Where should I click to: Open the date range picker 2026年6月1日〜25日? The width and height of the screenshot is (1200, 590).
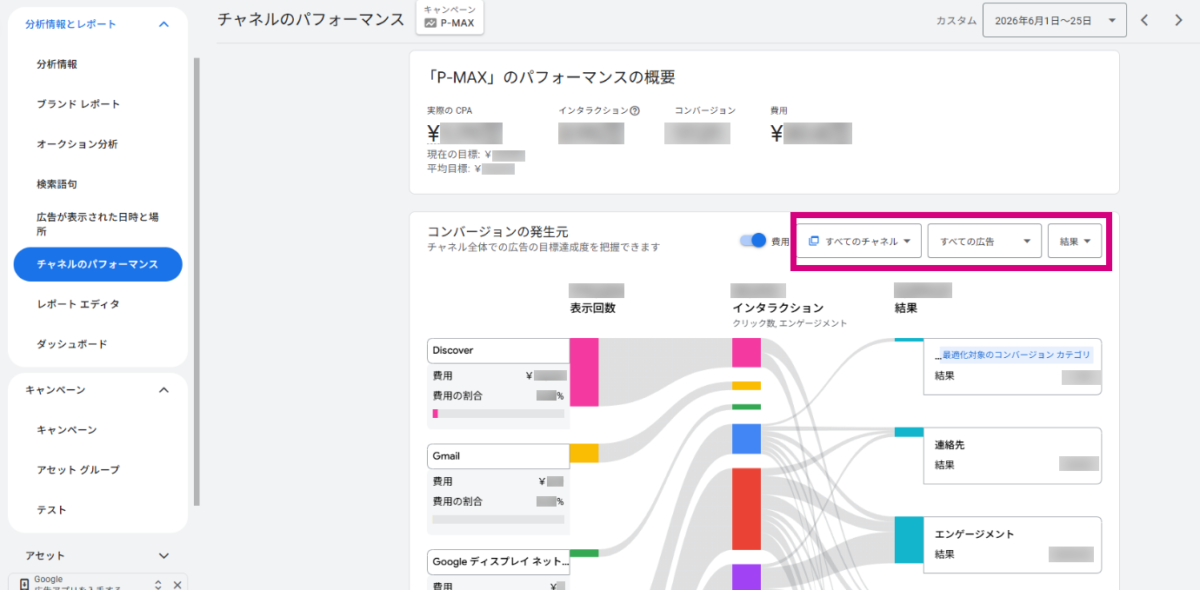[1054, 20]
